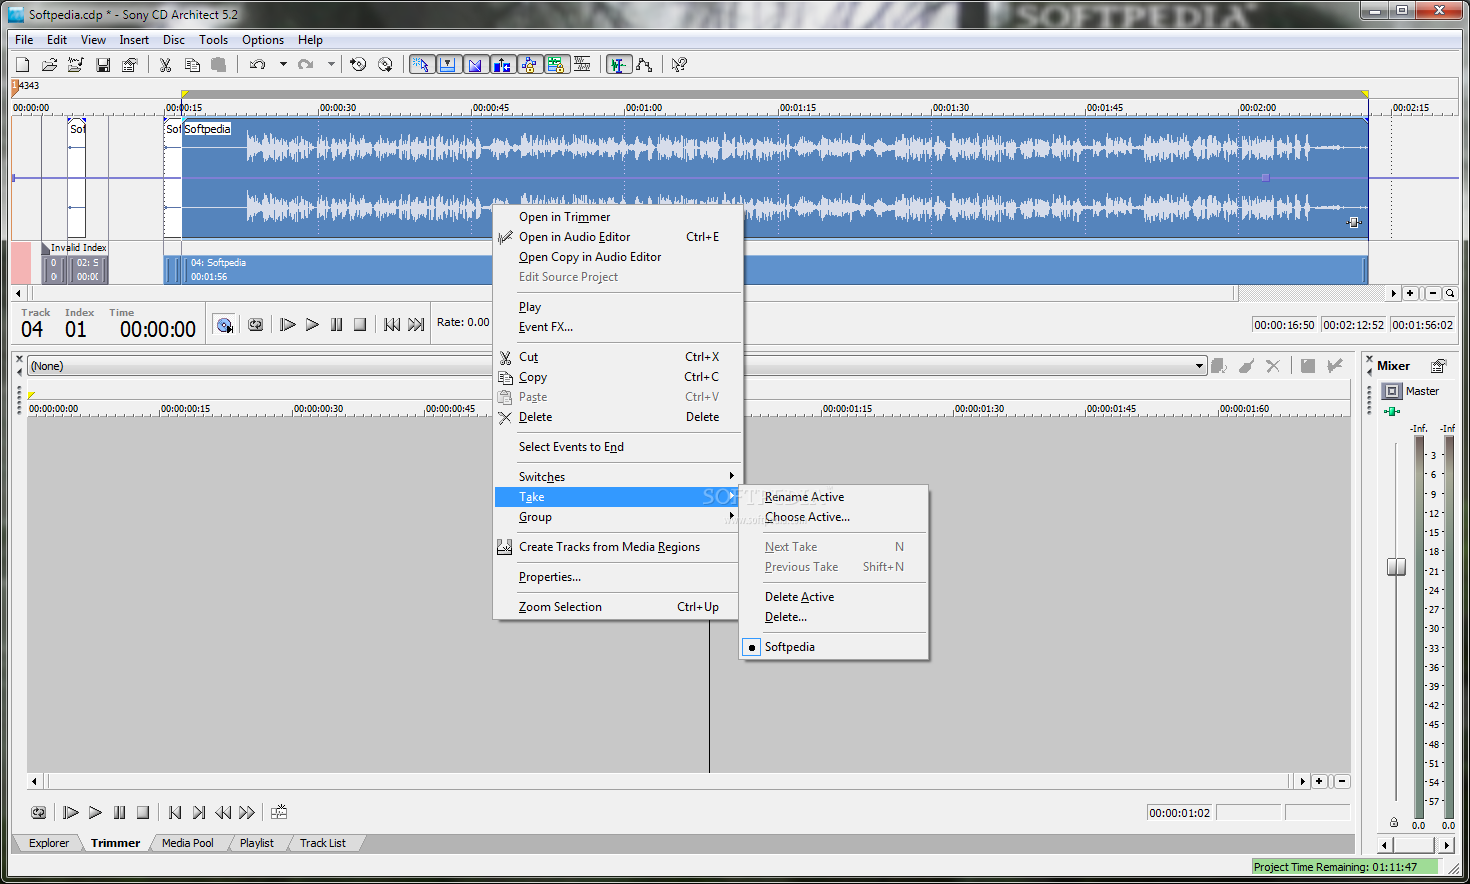
Task: Click the Cut scissors icon in the toolbar
Action: point(165,65)
